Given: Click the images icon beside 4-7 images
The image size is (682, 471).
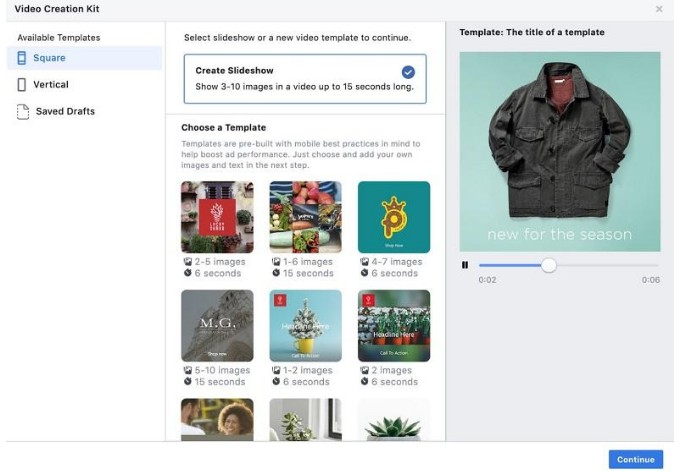Looking at the screenshot, I should [x=364, y=261].
